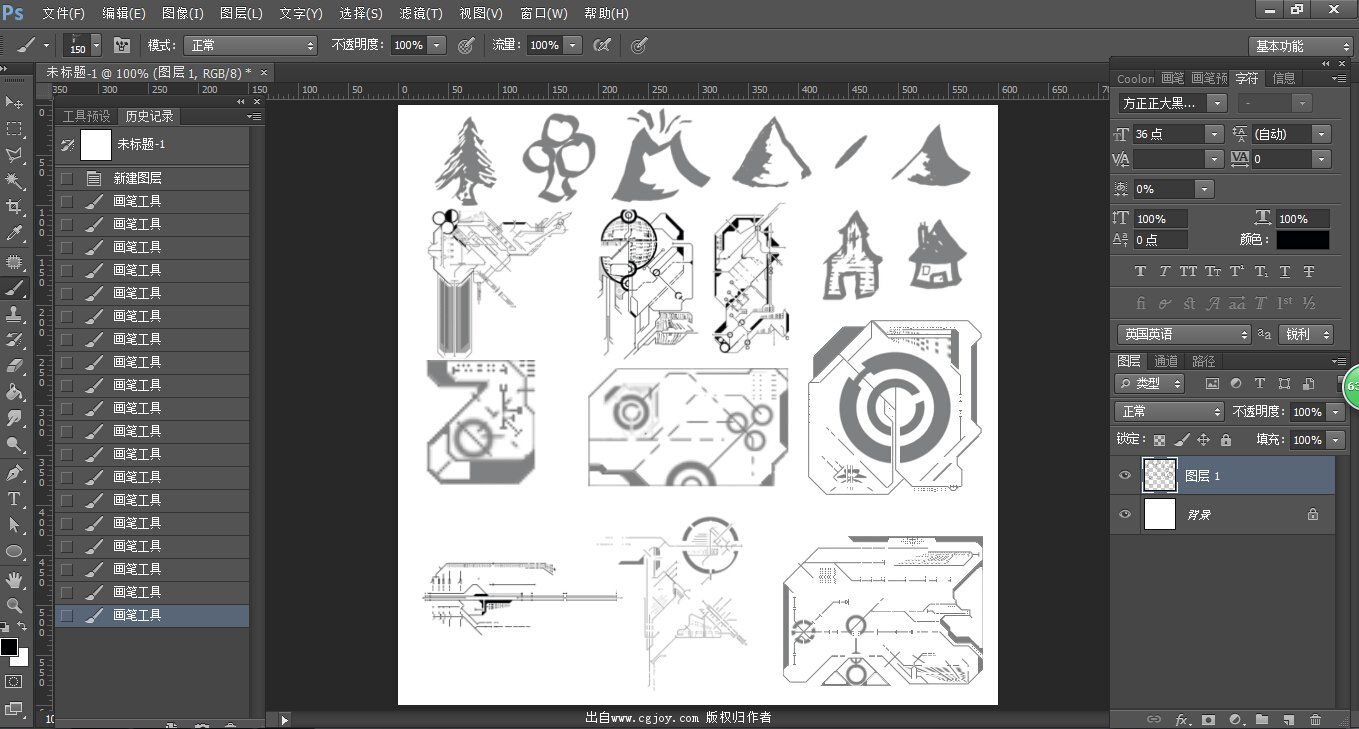
Task: Delete layer with the trash icon
Action: [1315, 719]
